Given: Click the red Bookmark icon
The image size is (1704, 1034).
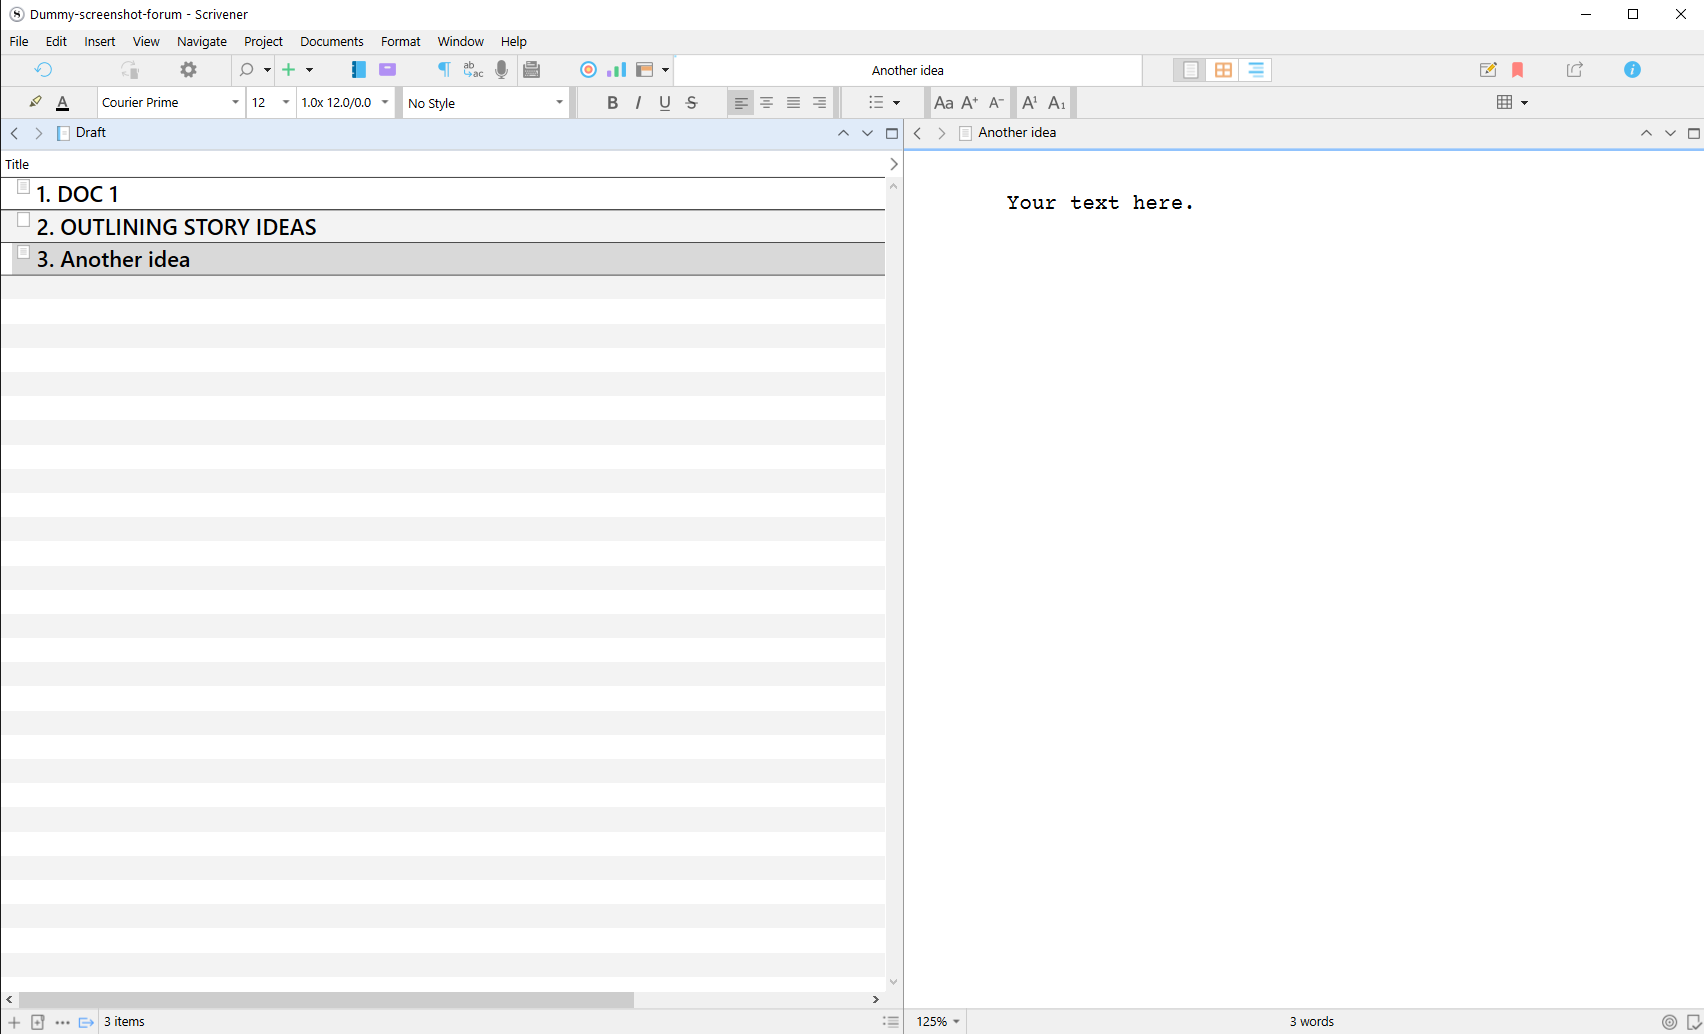Looking at the screenshot, I should [x=1517, y=70].
